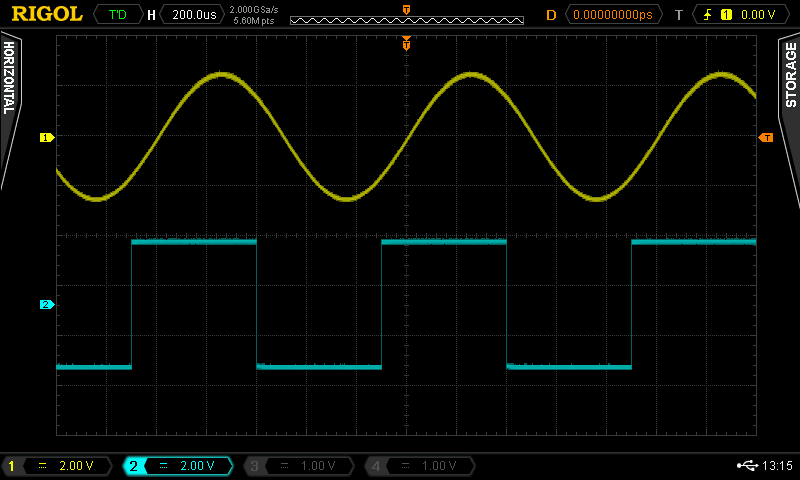Click the orange trigger marker above memory bar
The image size is (800, 480).
click(406, 10)
